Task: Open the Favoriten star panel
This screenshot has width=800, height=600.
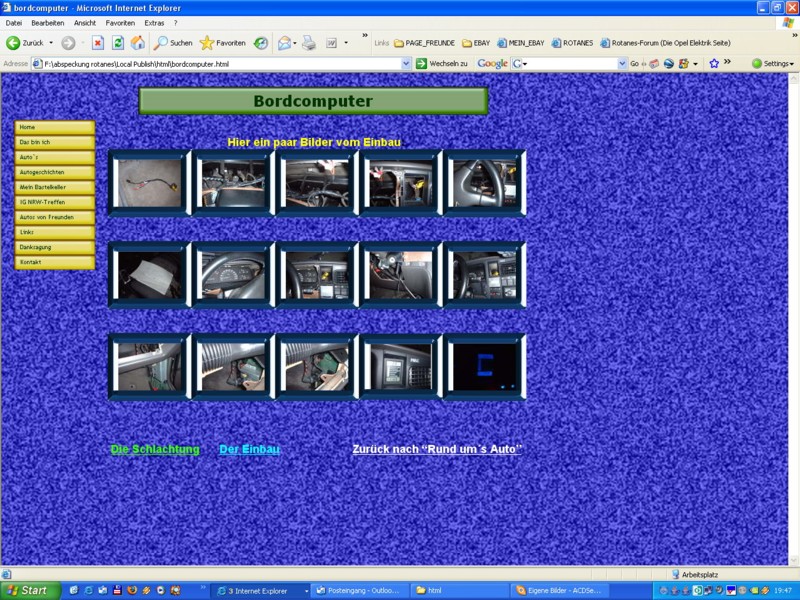Action: [x=222, y=43]
